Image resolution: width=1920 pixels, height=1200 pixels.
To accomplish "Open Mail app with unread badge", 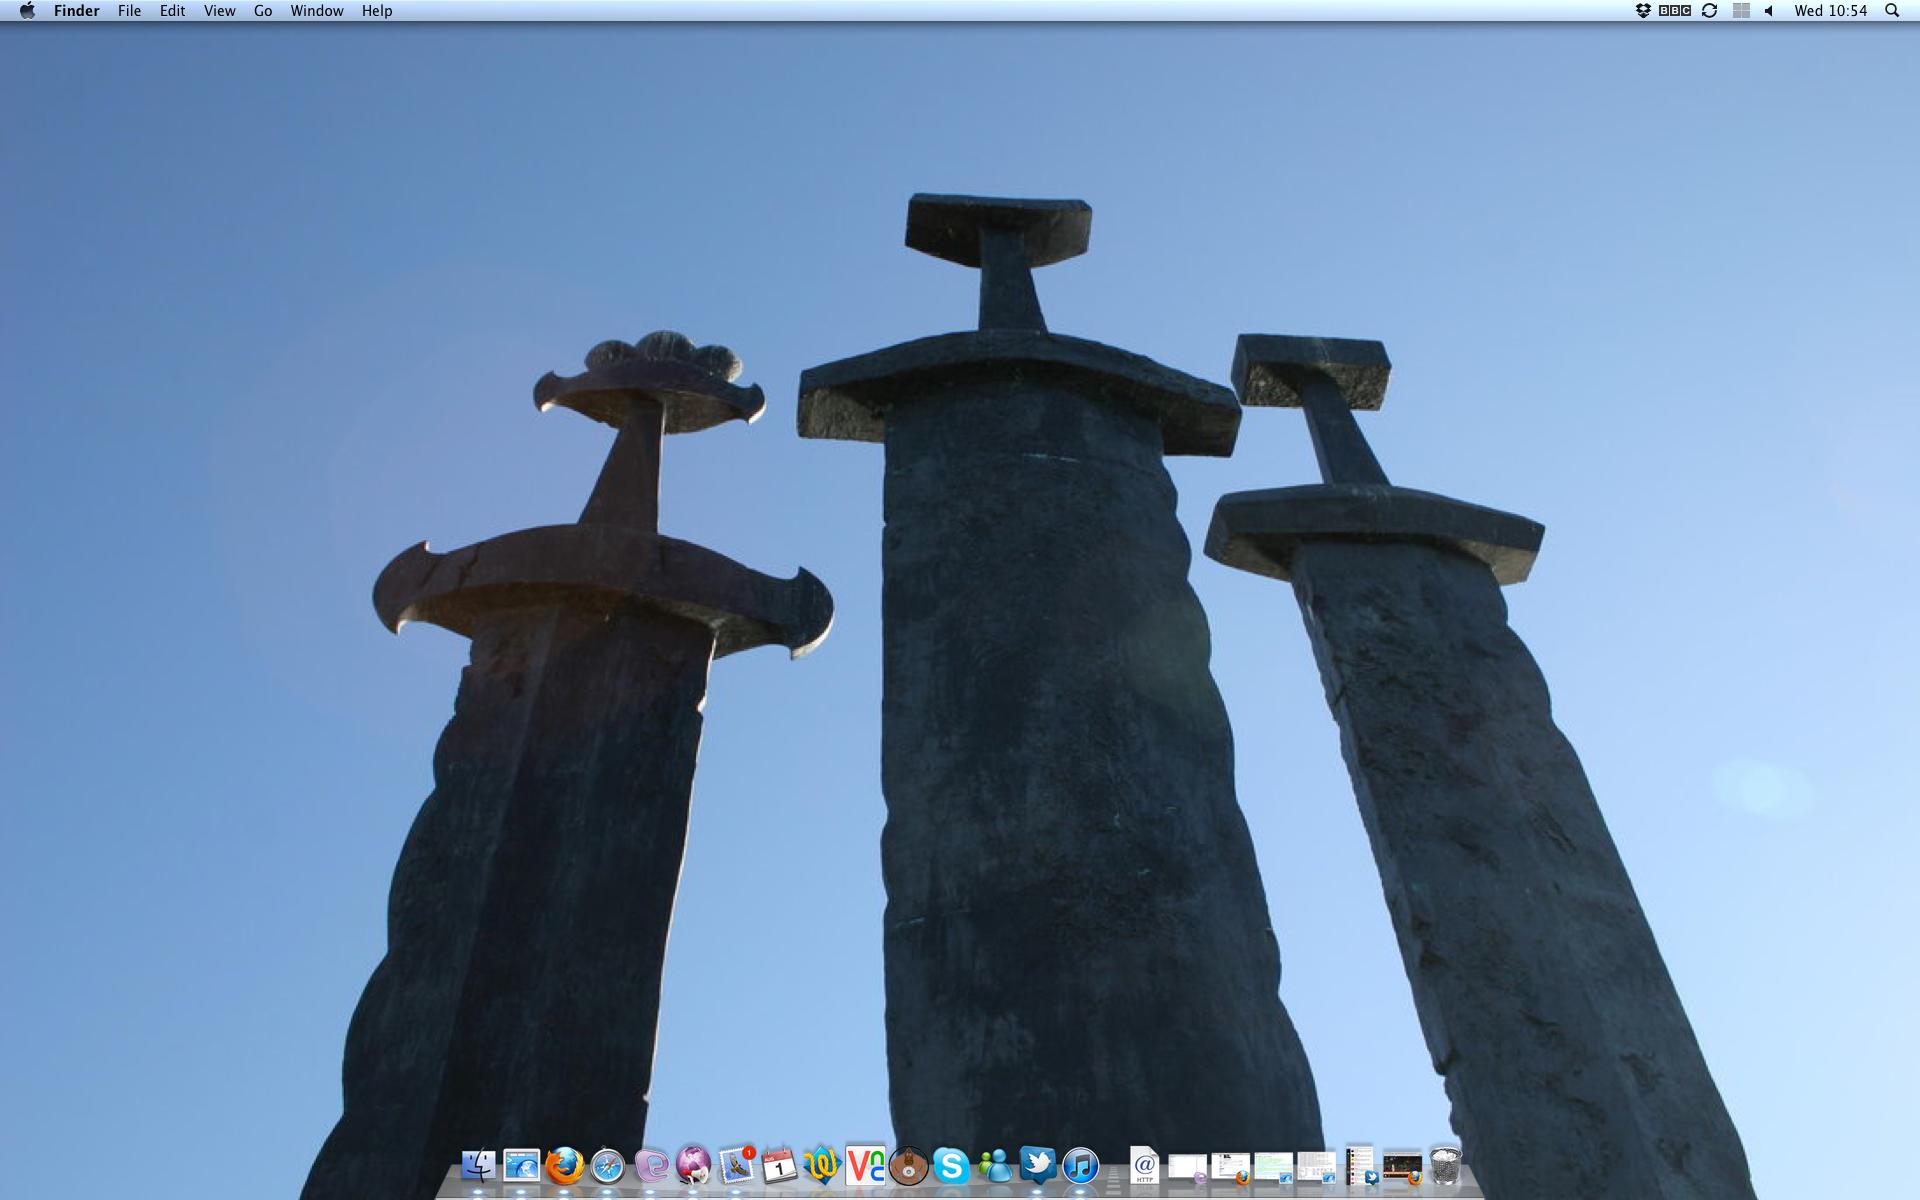I will point(737,1166).
